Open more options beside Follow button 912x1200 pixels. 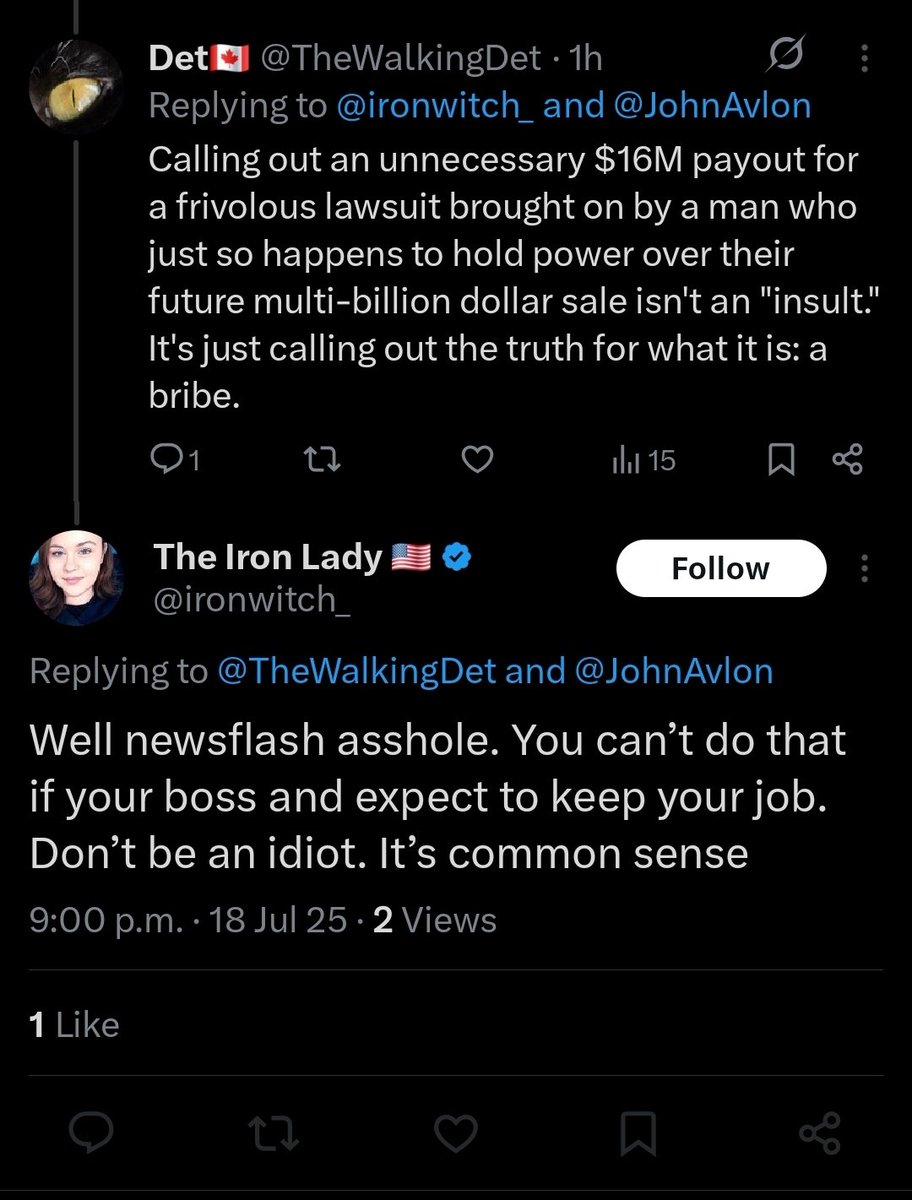(865, 569)
